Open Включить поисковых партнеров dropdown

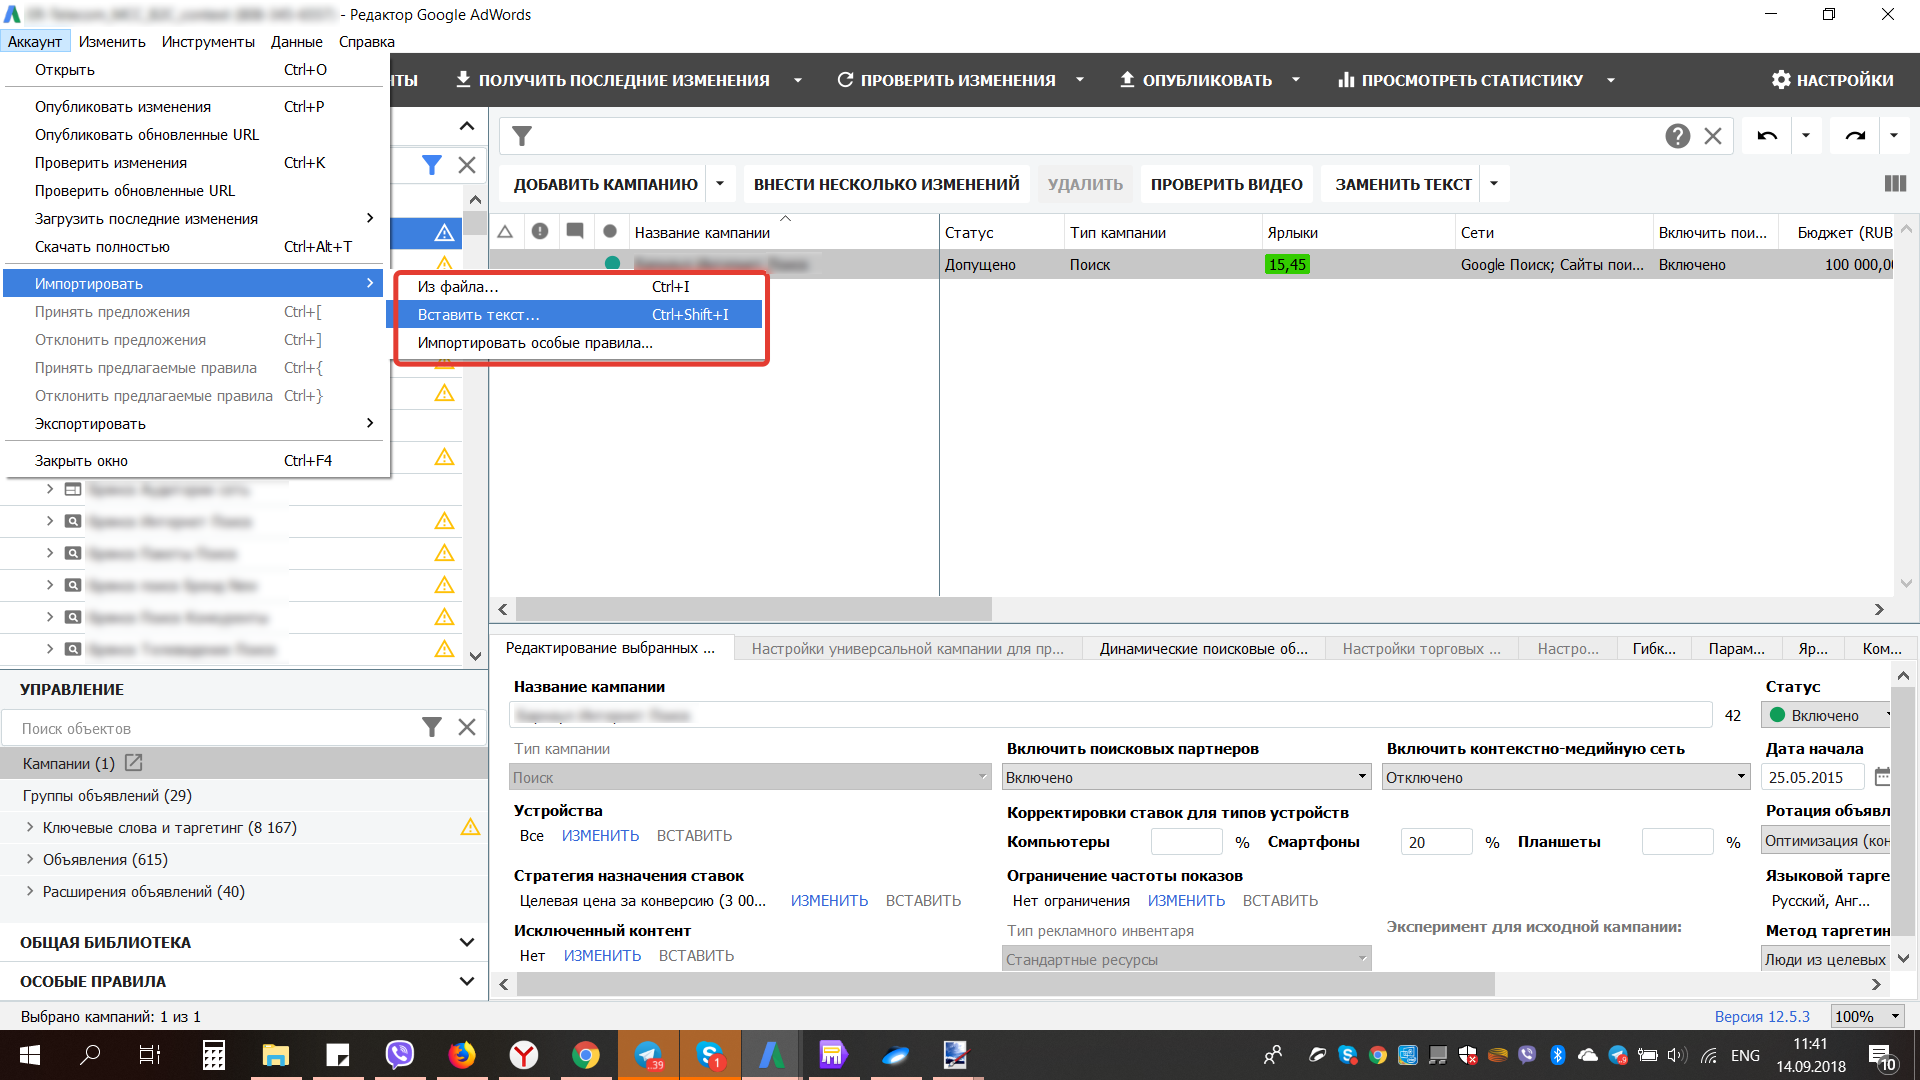tap(1186, 777)
